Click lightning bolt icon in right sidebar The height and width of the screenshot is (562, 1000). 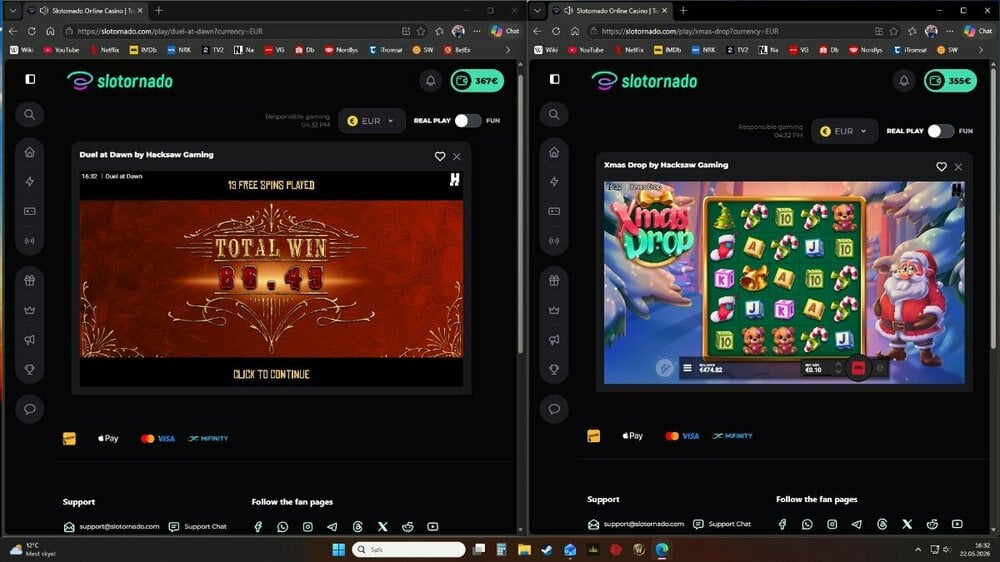(x=554, y=182)
